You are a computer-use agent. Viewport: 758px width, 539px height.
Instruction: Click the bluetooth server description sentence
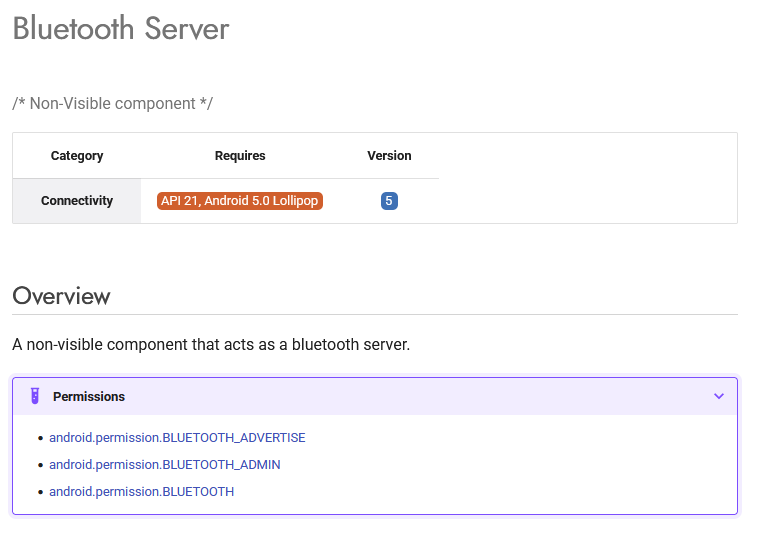(x=211, y=345)
